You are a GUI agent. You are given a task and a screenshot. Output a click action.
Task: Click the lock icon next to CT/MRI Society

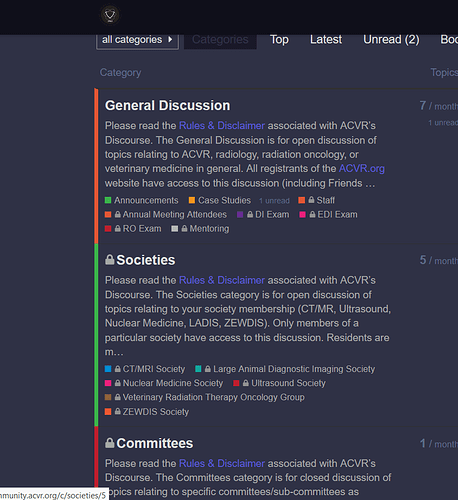[x=118, y=369]
